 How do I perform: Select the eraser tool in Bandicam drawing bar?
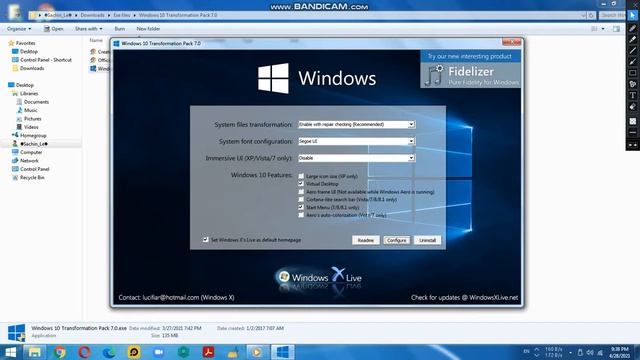tap(632, 107)
